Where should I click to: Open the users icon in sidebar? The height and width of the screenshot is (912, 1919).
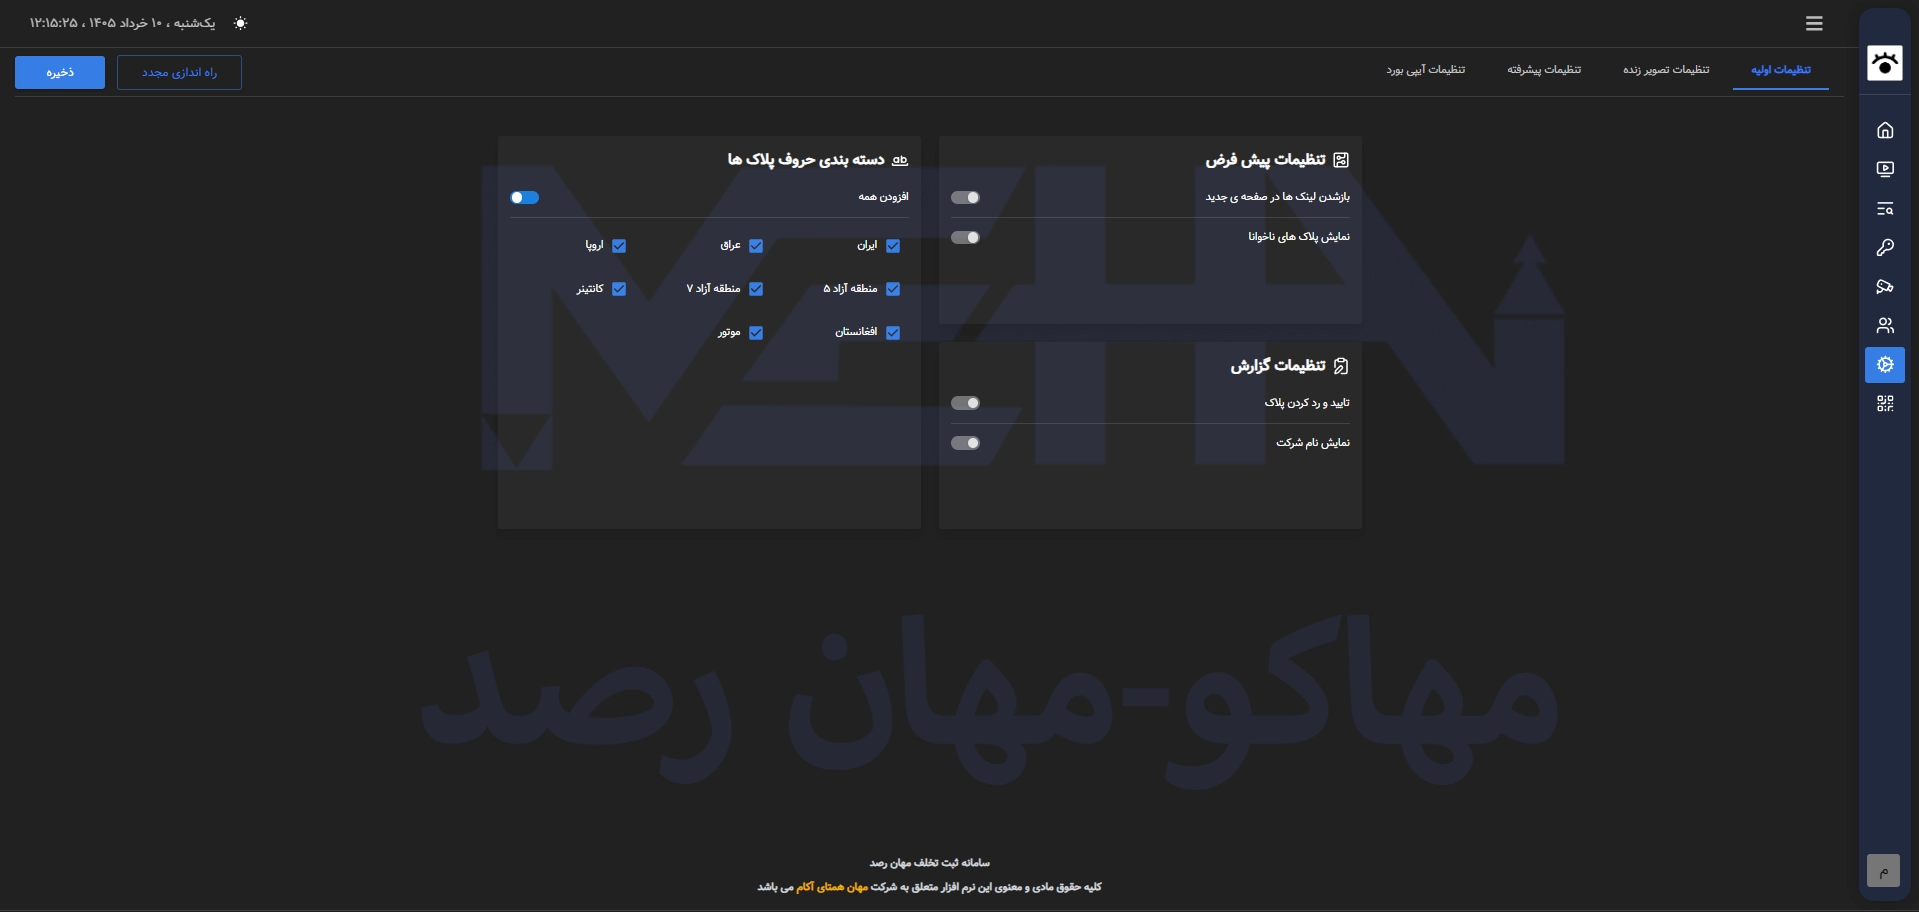1885,325
